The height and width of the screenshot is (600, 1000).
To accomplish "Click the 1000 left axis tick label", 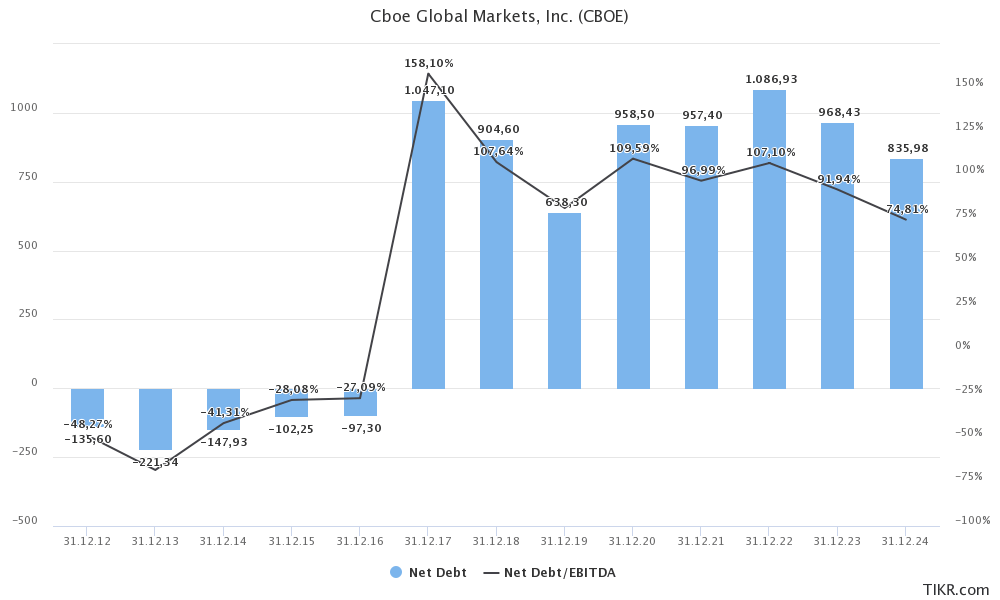I will point(24,108).
